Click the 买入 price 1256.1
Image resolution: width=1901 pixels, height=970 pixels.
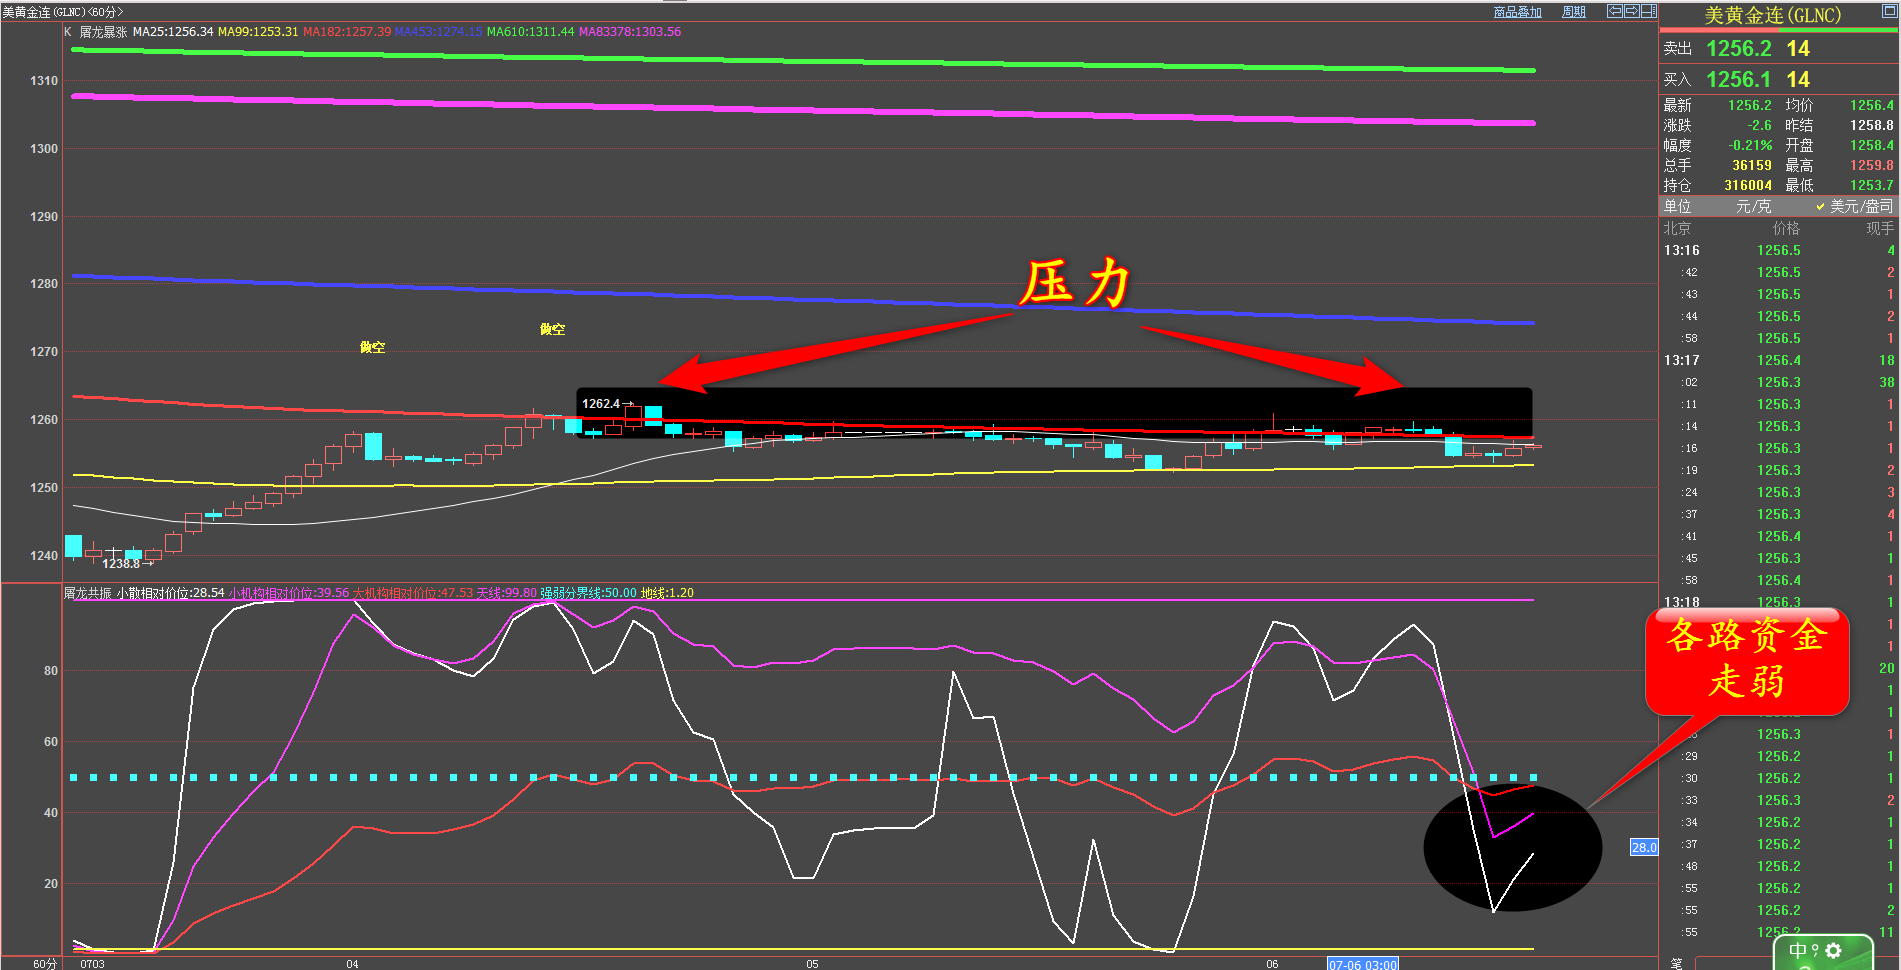pyautogui.click(x=1738, y=79)
